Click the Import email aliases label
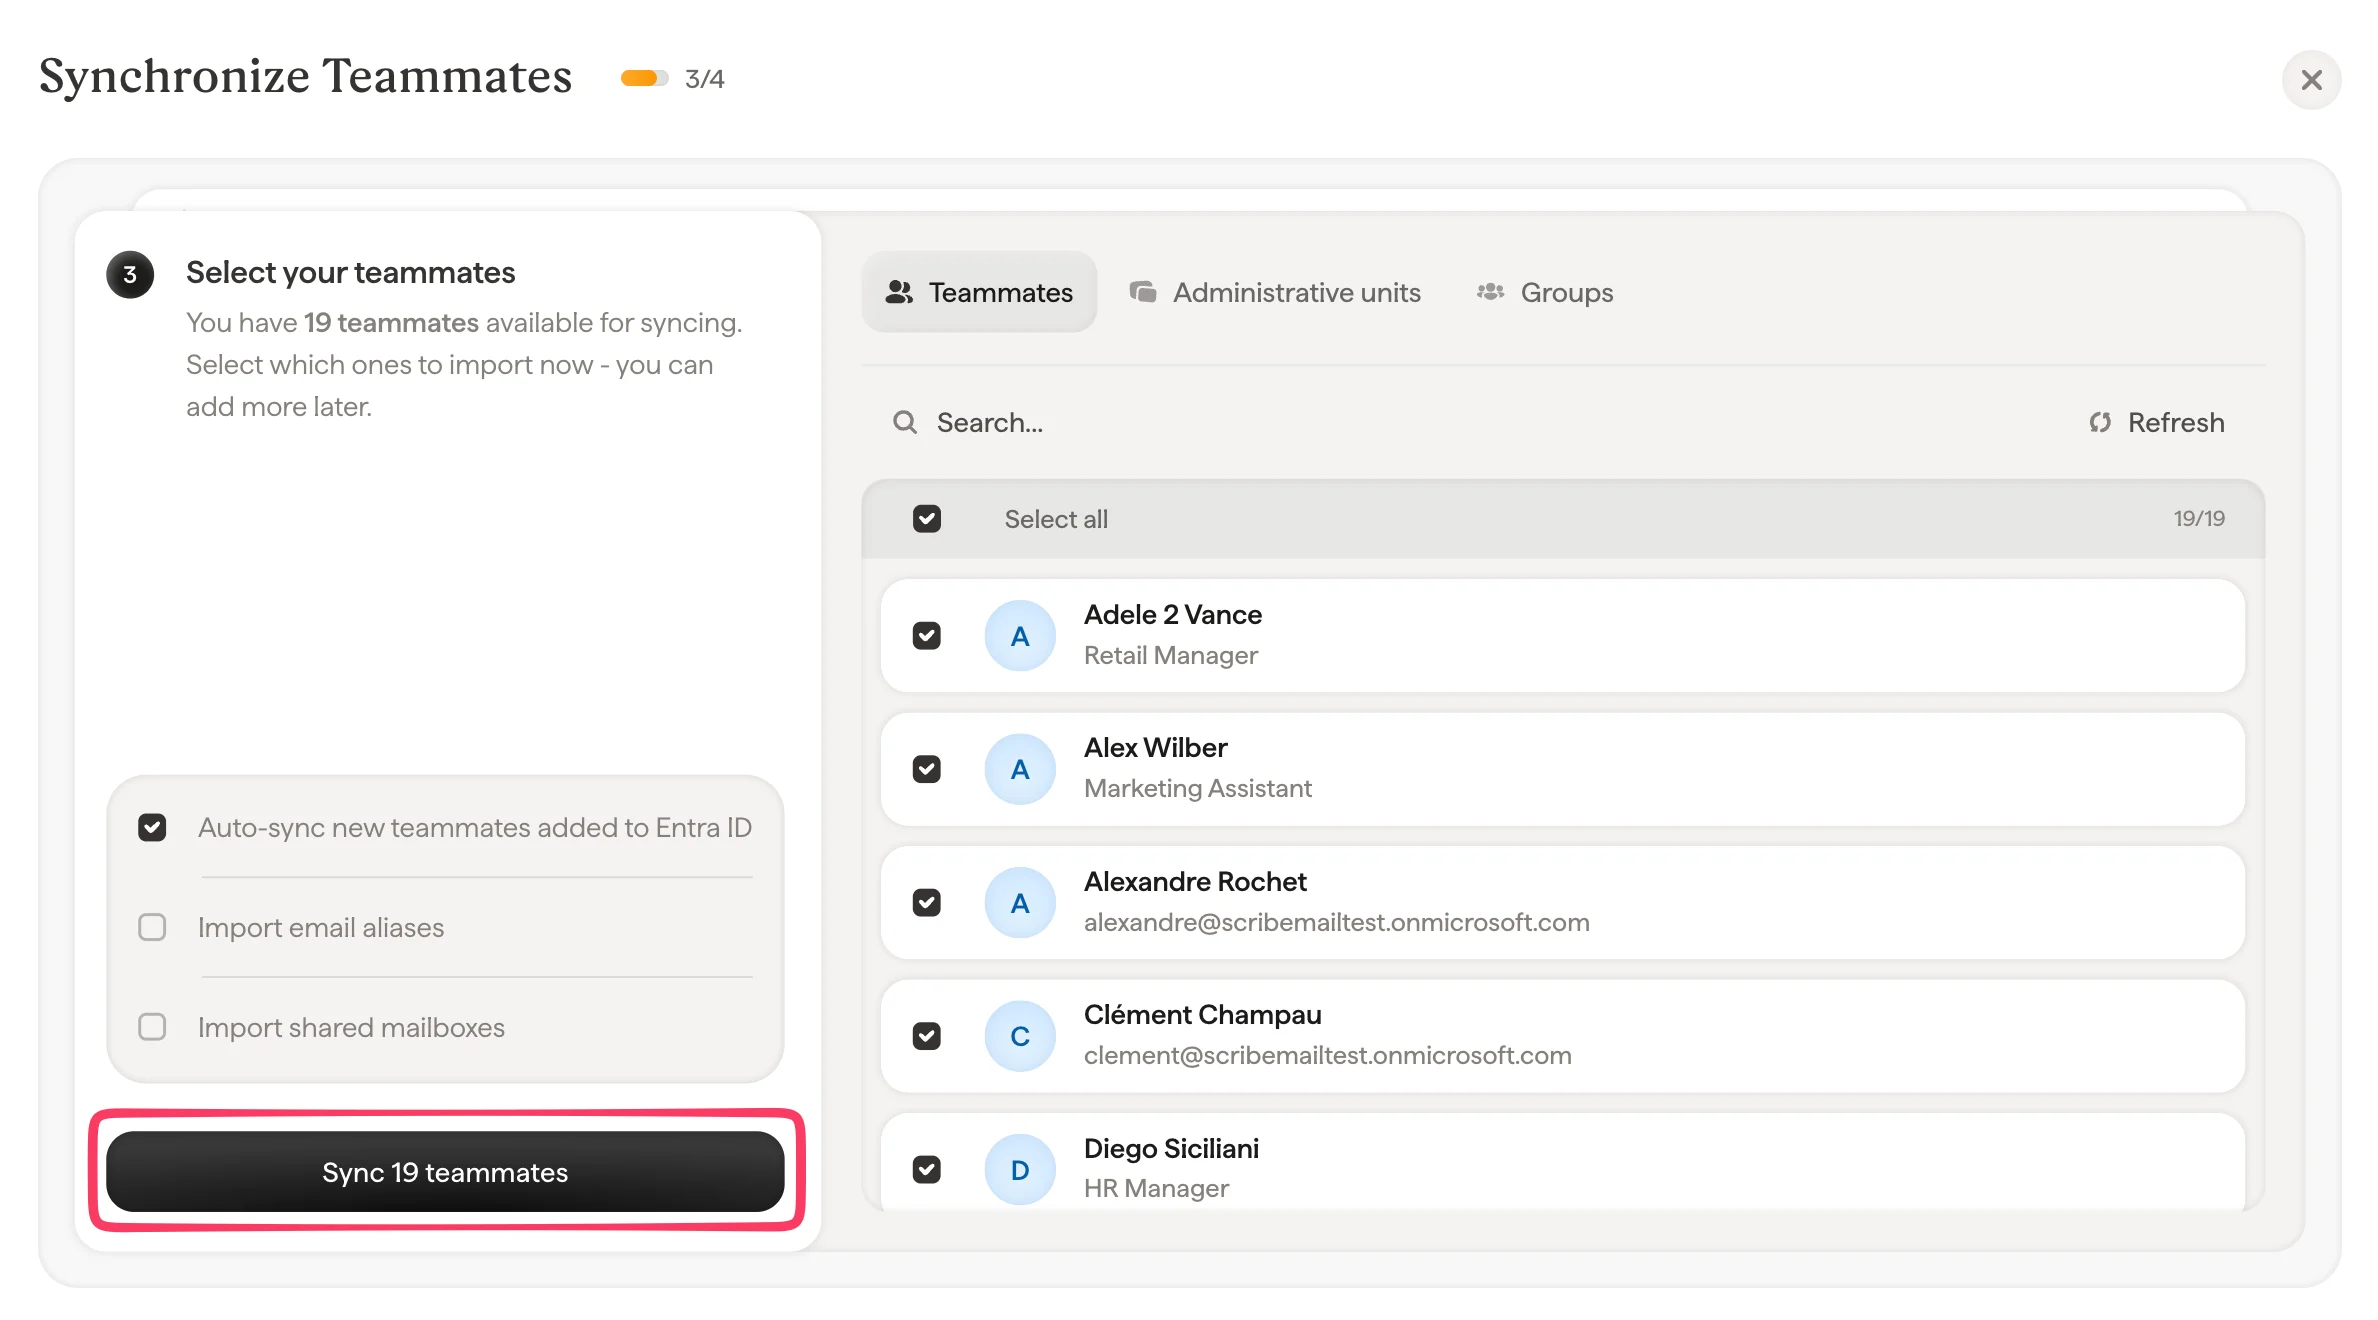The image size is (2378, 1320). coord(320,928)
